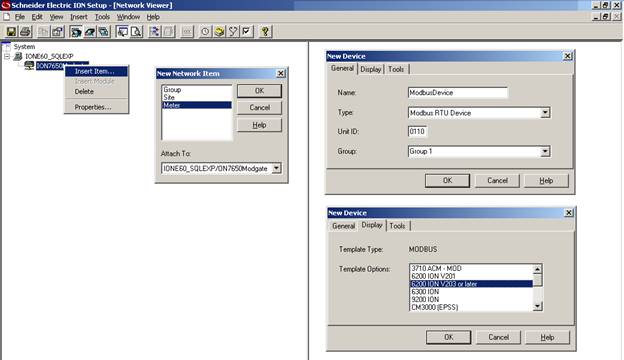Viewport: 624px width, 360px height.
Task: Open the Edit menu
Action: pyautogui.click(x=37, y=17)
